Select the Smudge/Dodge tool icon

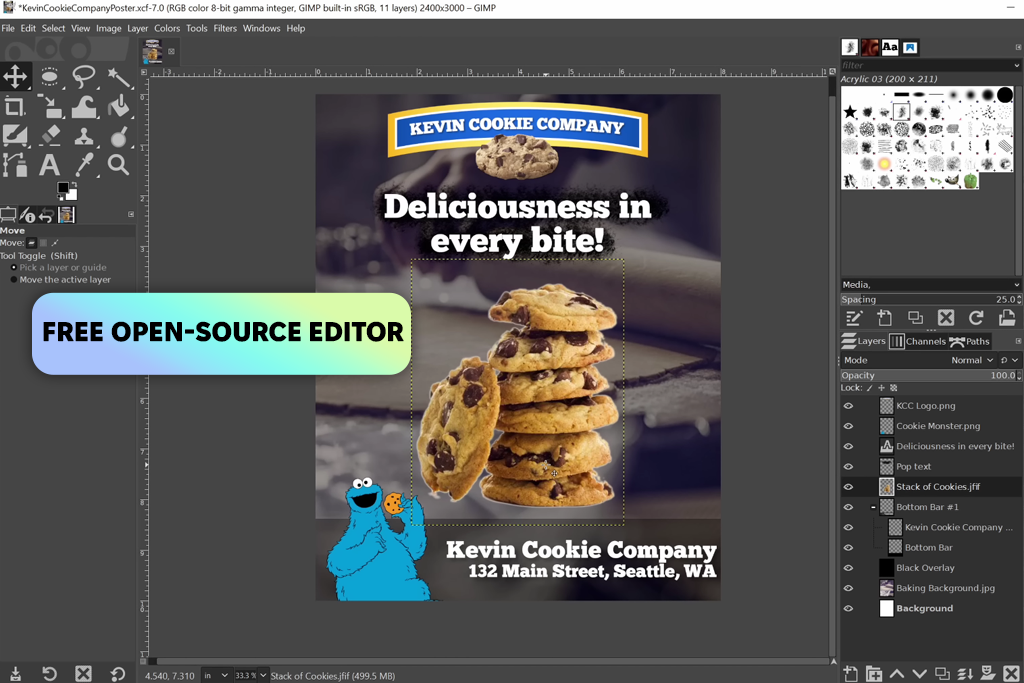pos(118,136)
